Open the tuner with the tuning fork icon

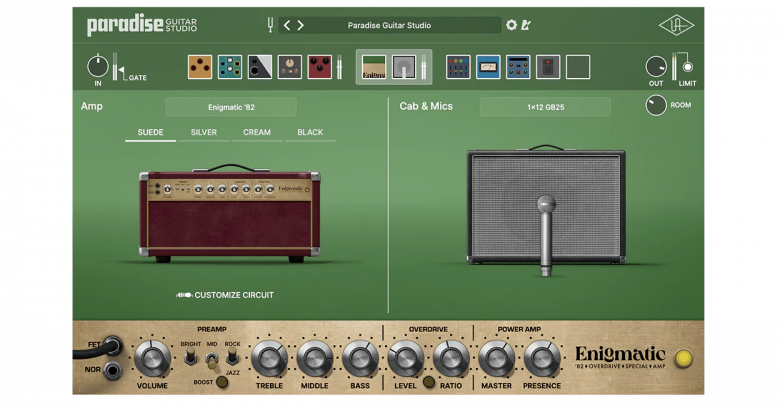pos(270,25)
